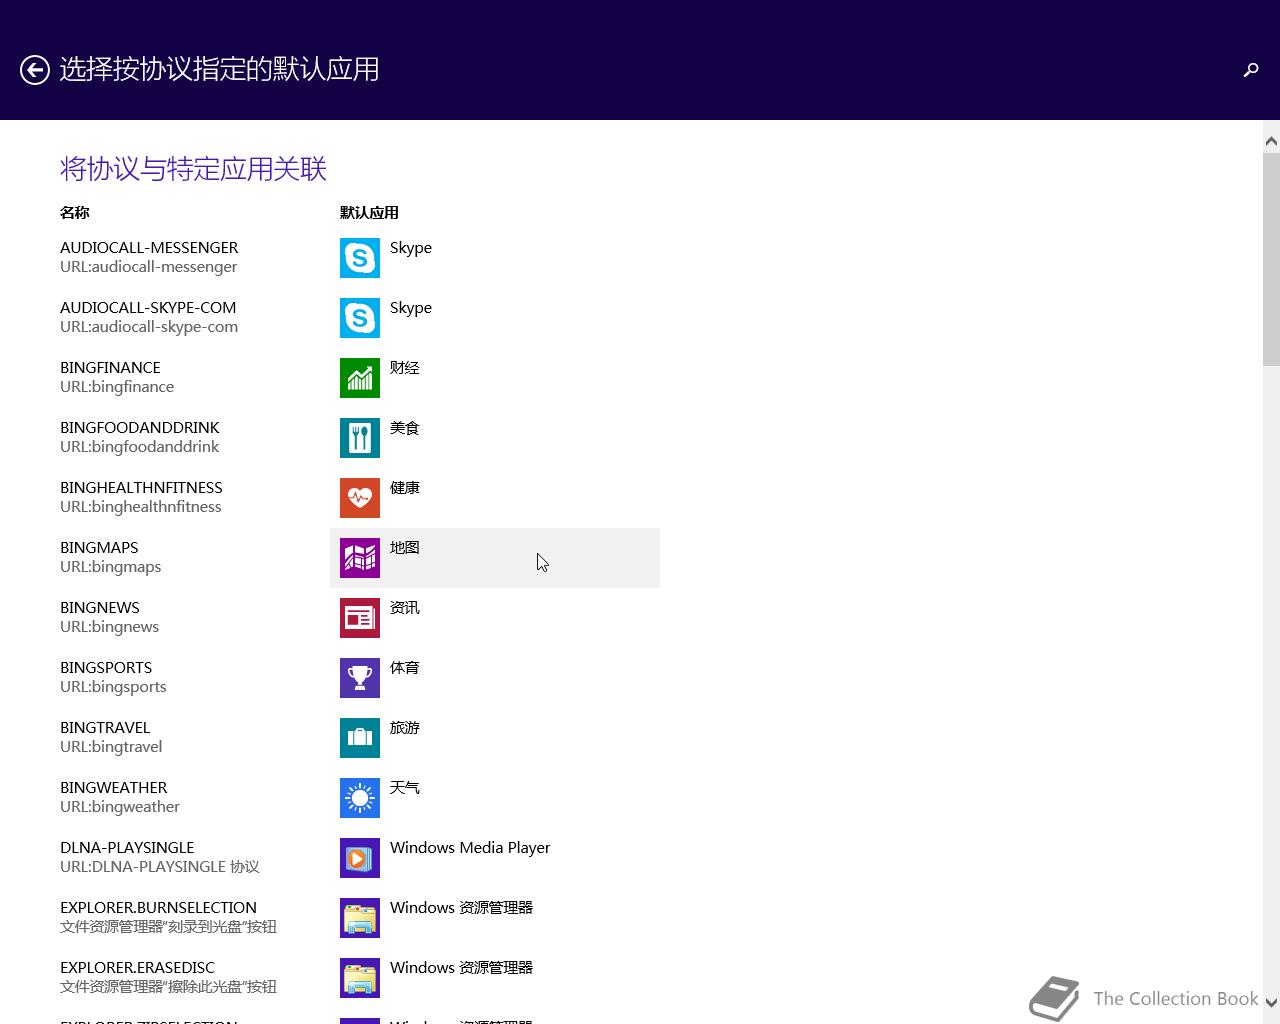The image size is (1280, 1024).
Task: Select the 健康 health app icon
Action: (360, 498)
